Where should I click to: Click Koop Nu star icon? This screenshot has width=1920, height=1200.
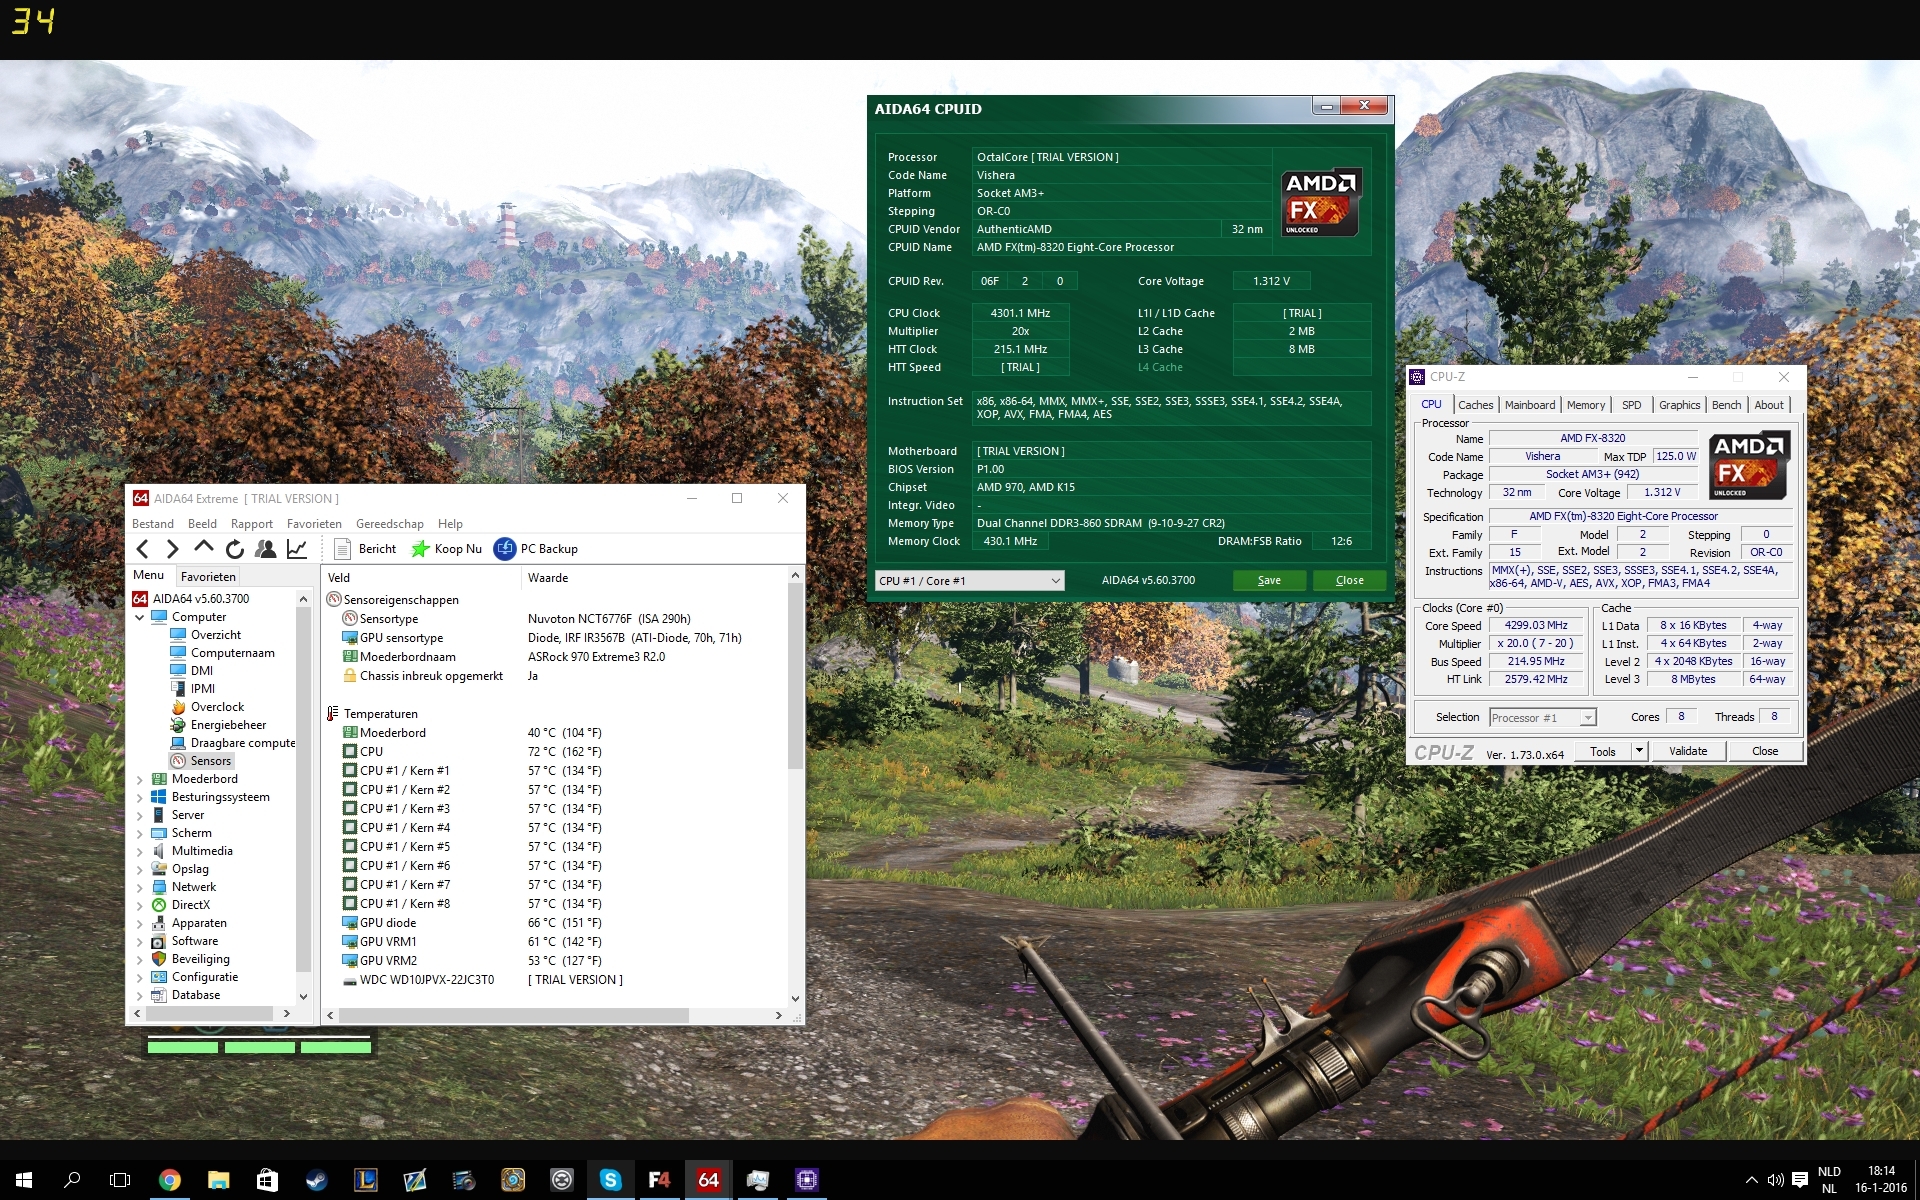point(421,549)
